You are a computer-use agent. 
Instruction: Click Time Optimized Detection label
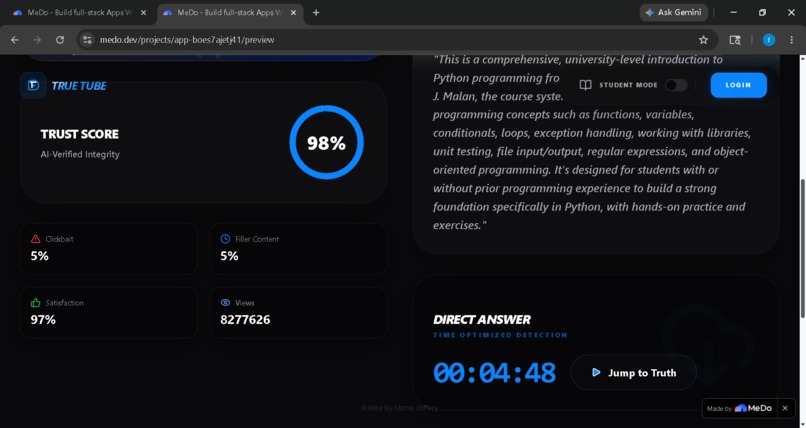(x=500, y=335)
